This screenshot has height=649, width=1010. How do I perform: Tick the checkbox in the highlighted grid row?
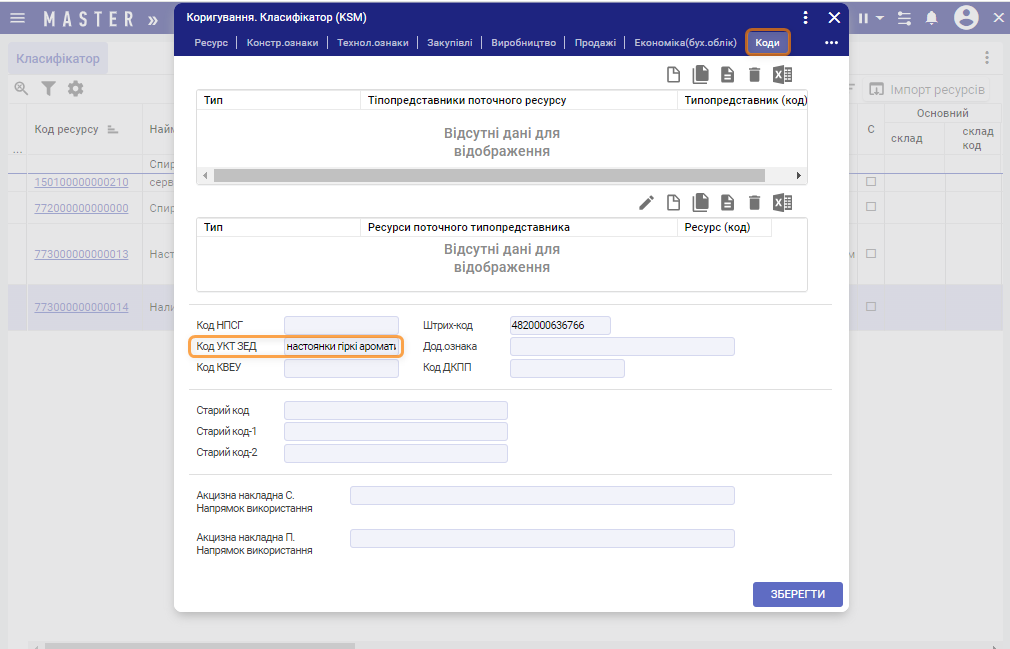coord(871,307)
